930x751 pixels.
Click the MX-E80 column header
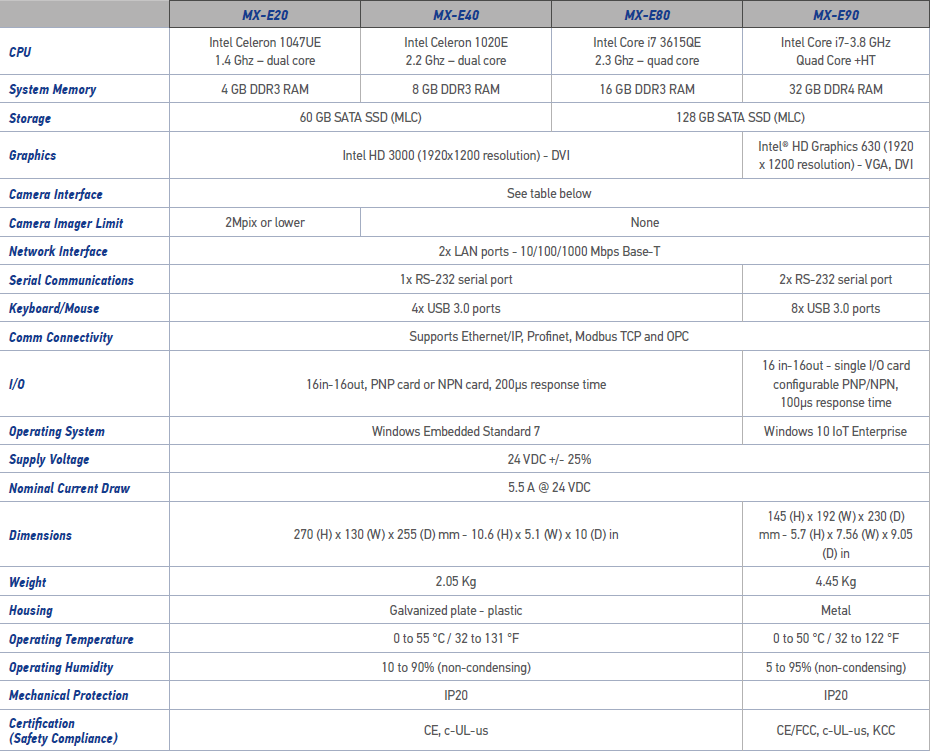646,14
